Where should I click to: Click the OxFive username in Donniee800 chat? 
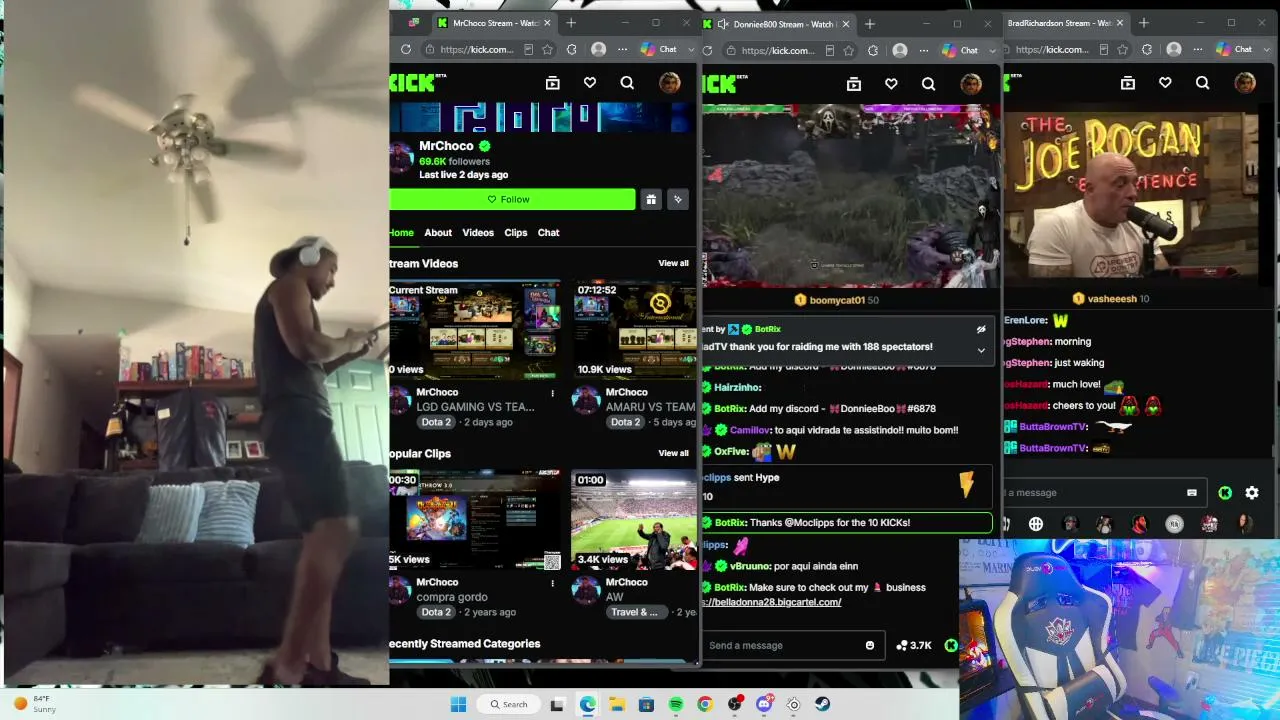(x=731, y=452)
